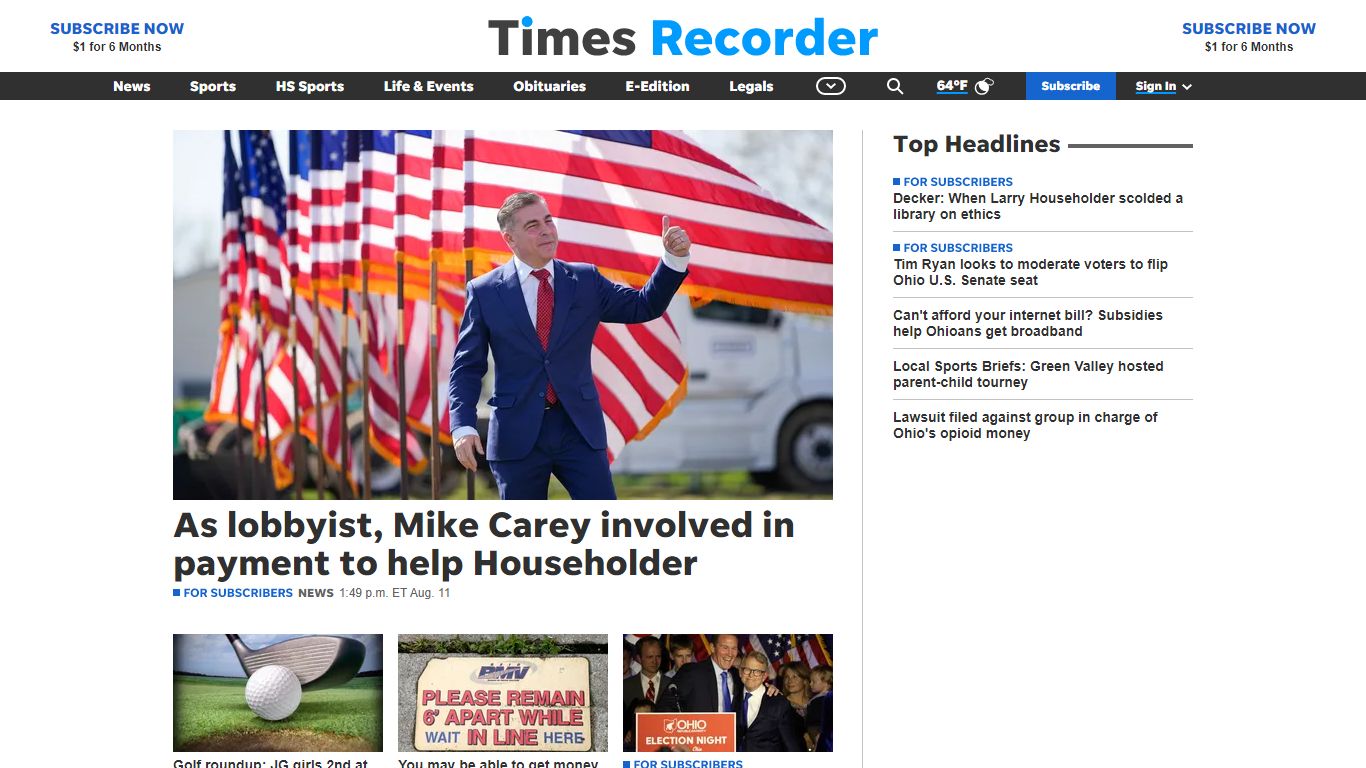1366x768 pixels.
Task: Open the weather icon beside 64°F
Action: (x=984, y=86)
